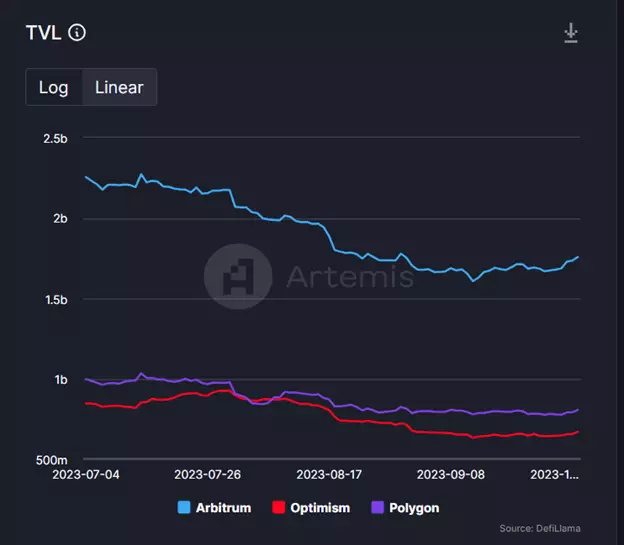Click the Arbitrum legend label

click(223, 508)
